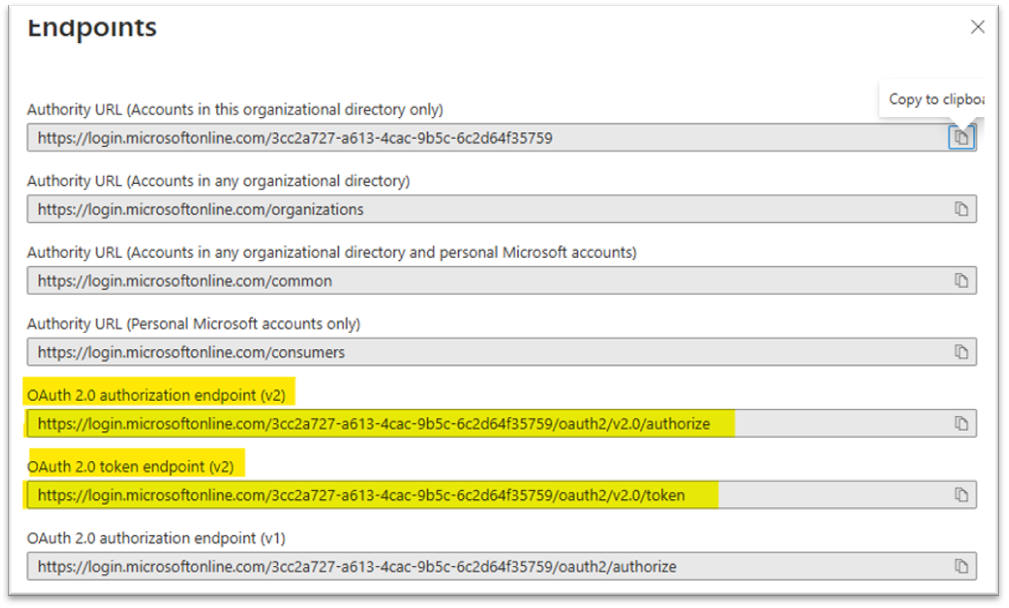The image size is (1009, 608).
Task: Copy the OAuth 2.0 authorization endpoint (v1)
Action: tap(961, 567)
